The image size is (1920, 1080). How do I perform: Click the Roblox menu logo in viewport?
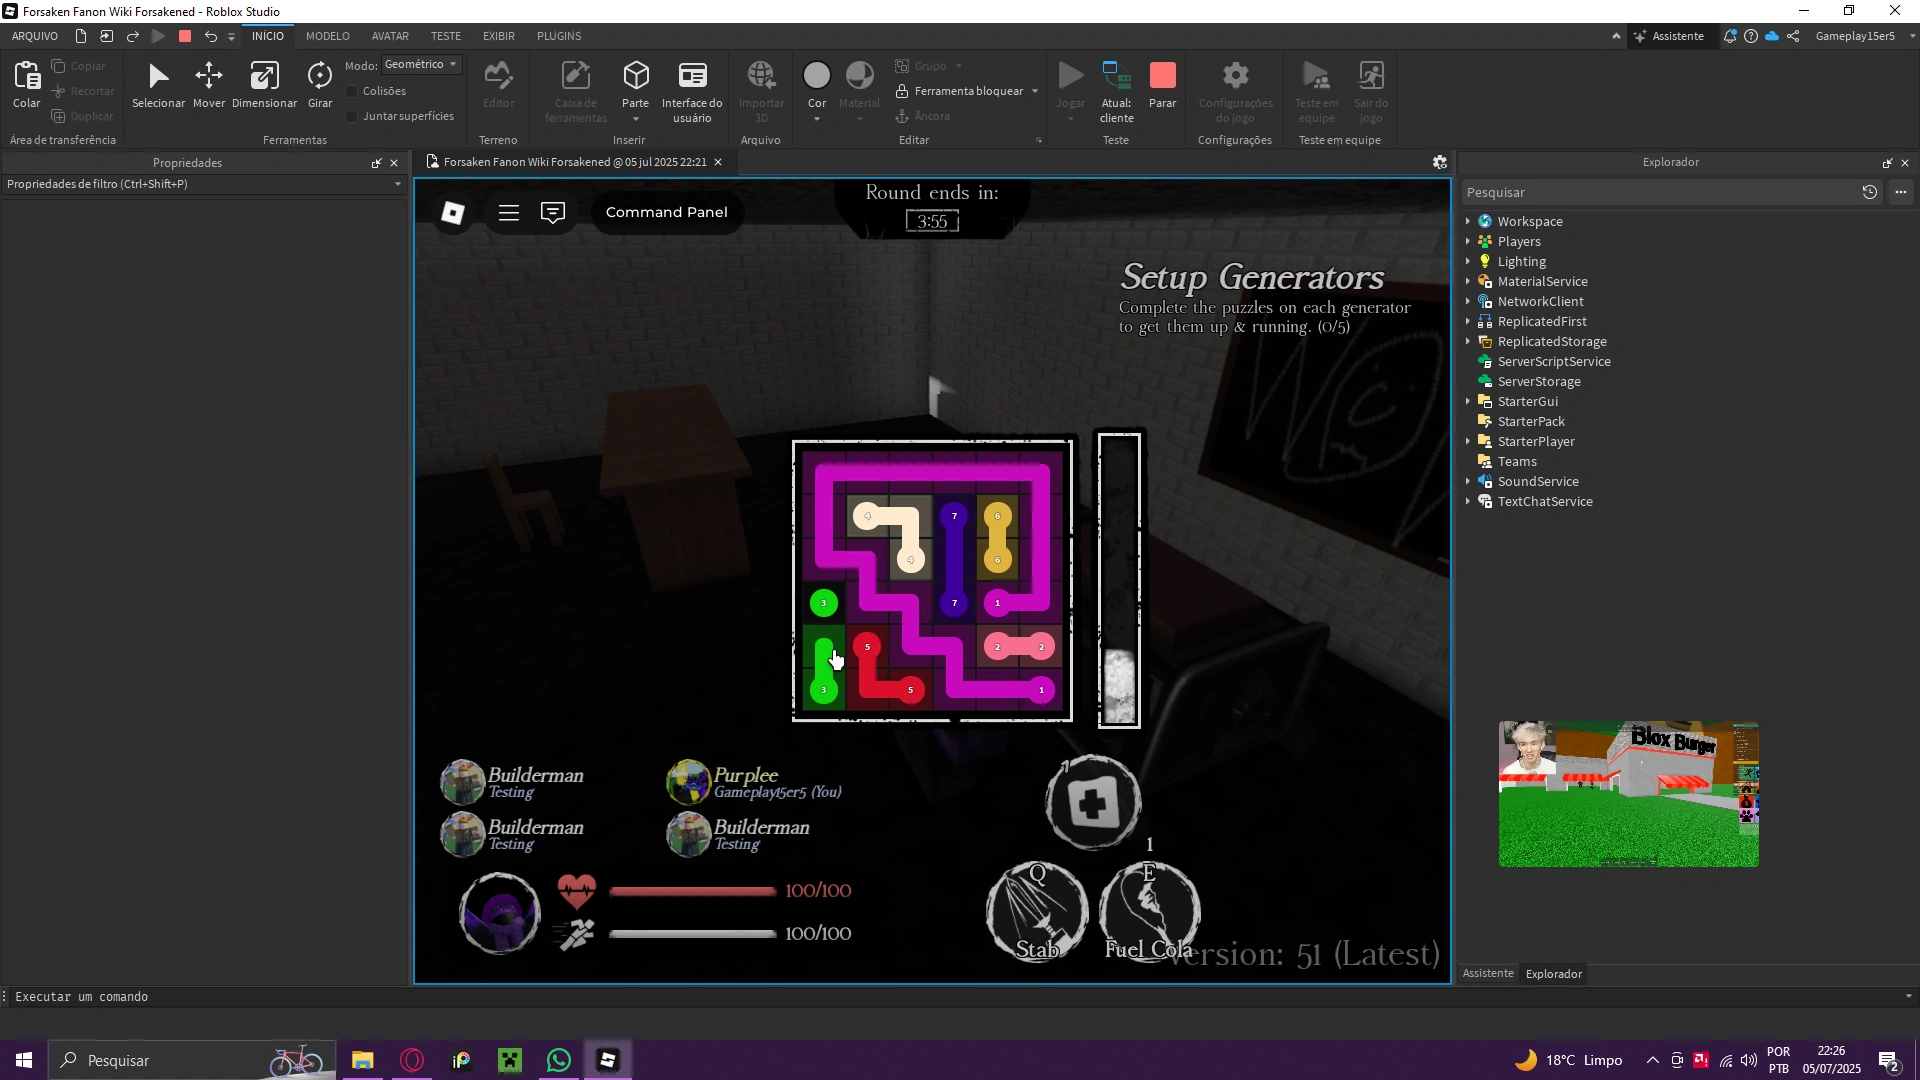click(x=453, y=212)
